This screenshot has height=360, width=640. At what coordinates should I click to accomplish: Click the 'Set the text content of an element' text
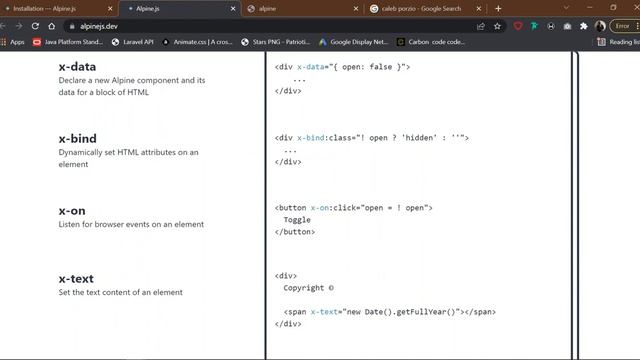coord(120,292)
